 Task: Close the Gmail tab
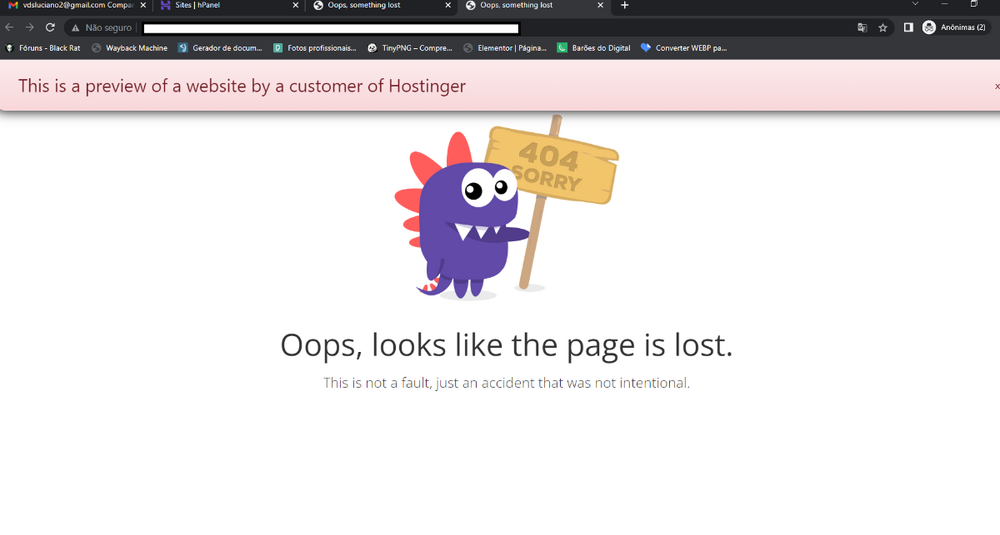pos(143,5)
